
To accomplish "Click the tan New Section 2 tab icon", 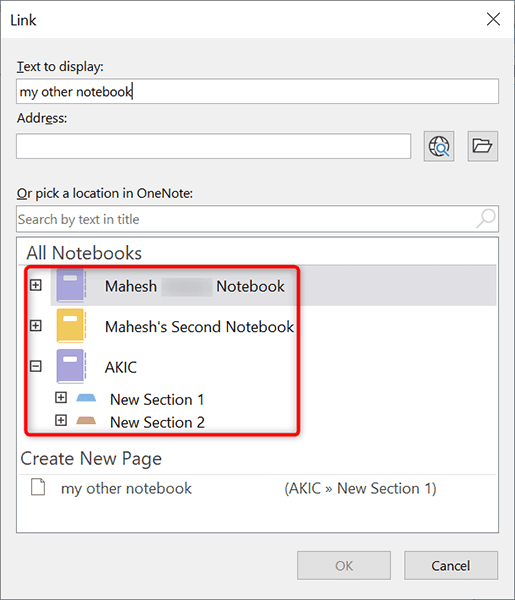I will pos(86,421).
